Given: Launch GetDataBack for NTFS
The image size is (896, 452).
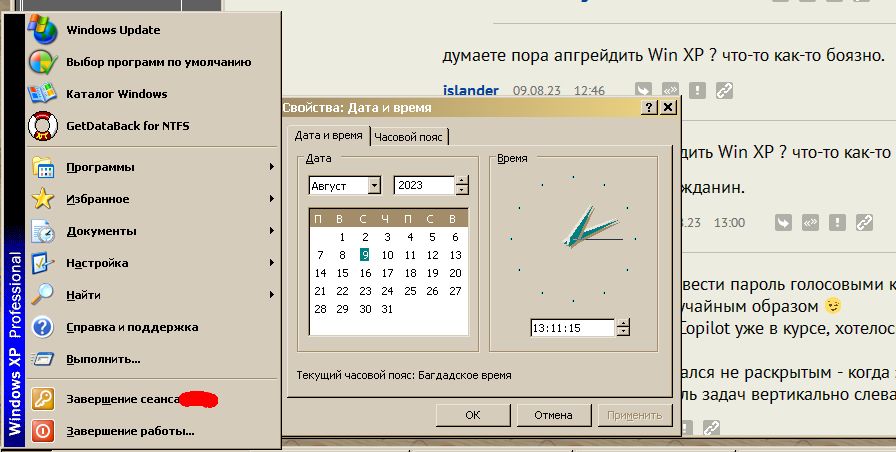Looking at the screenshot, I should 127,126.
